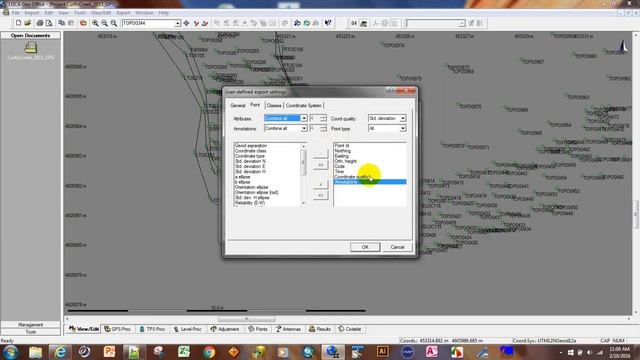
Task: Open the General tab in export settings
Action: 238,106
